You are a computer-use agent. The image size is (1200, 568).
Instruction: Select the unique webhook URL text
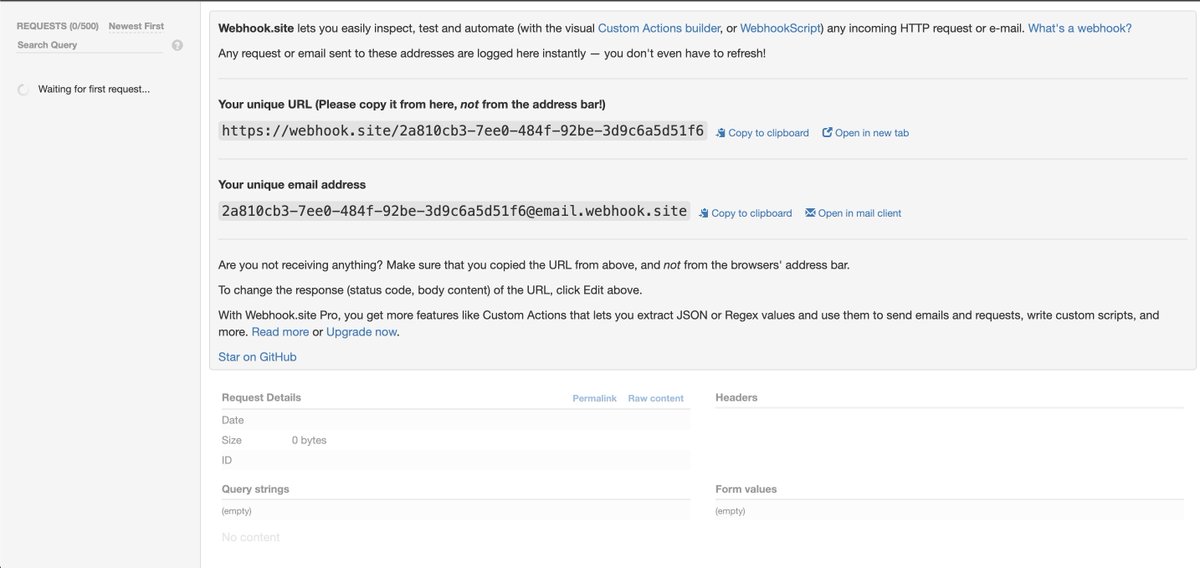coord(463,131)
